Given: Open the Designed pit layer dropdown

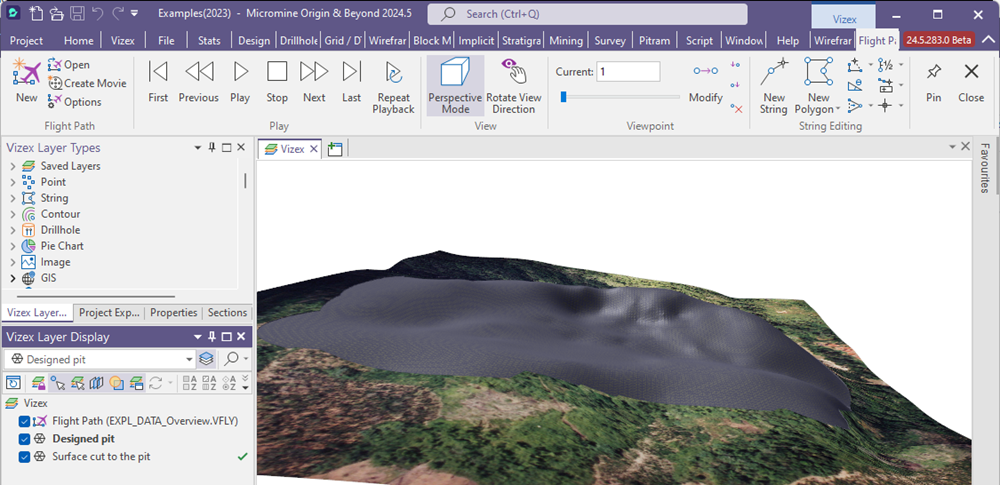Looking at the screenshot, I should (x=189, y=359).
